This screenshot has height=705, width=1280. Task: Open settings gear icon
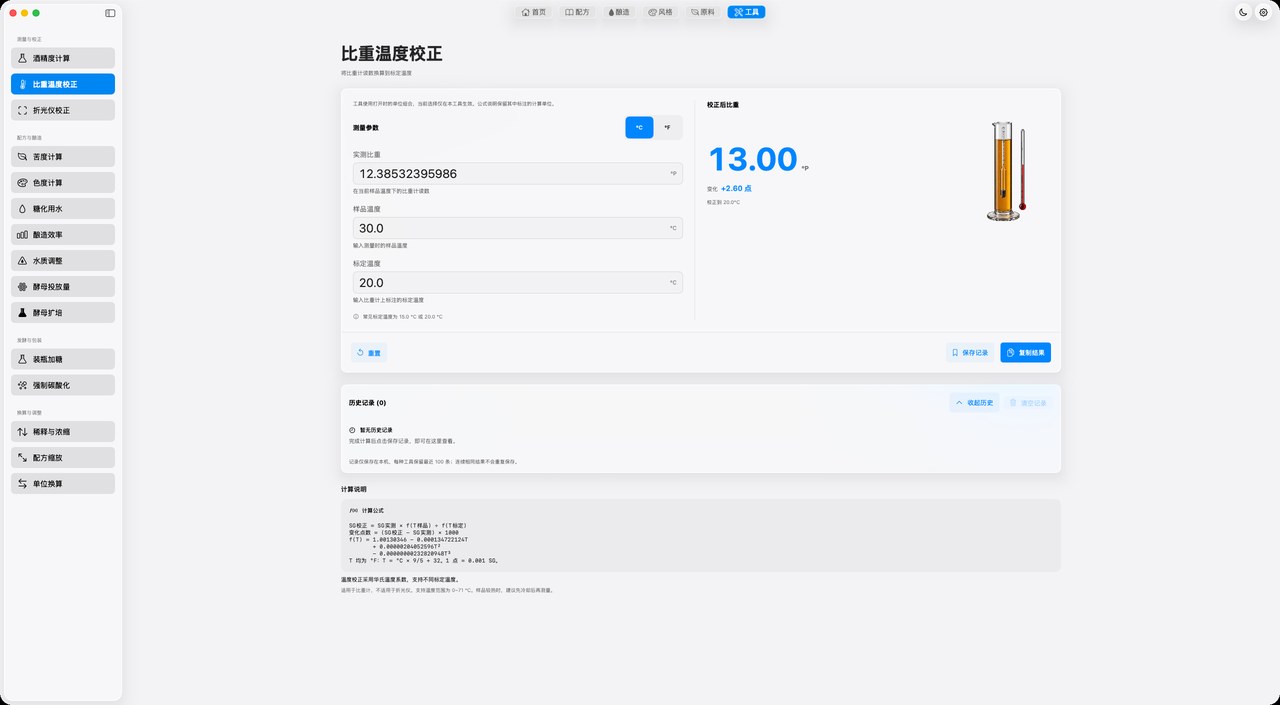click(1263, 12)
